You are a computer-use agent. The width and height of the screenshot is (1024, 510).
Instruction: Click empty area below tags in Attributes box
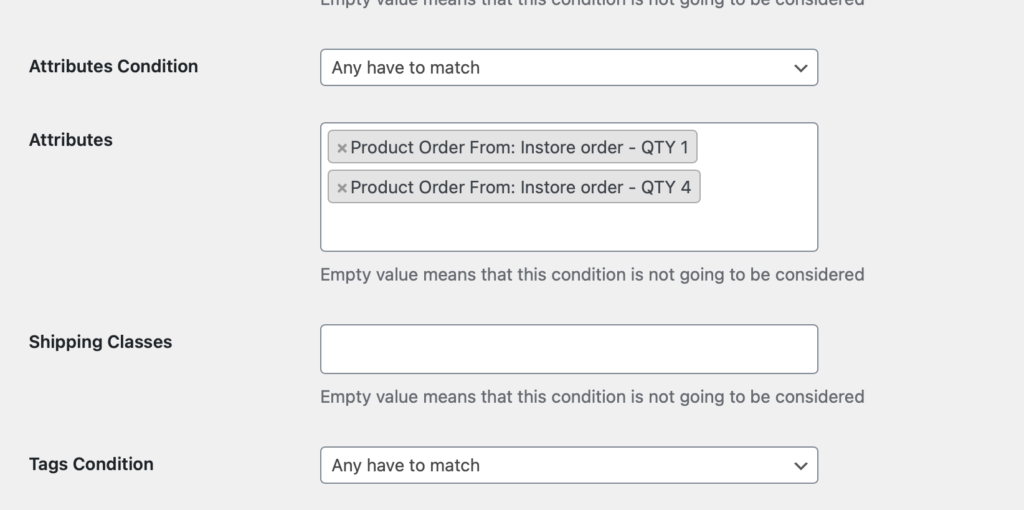(568, 228)
